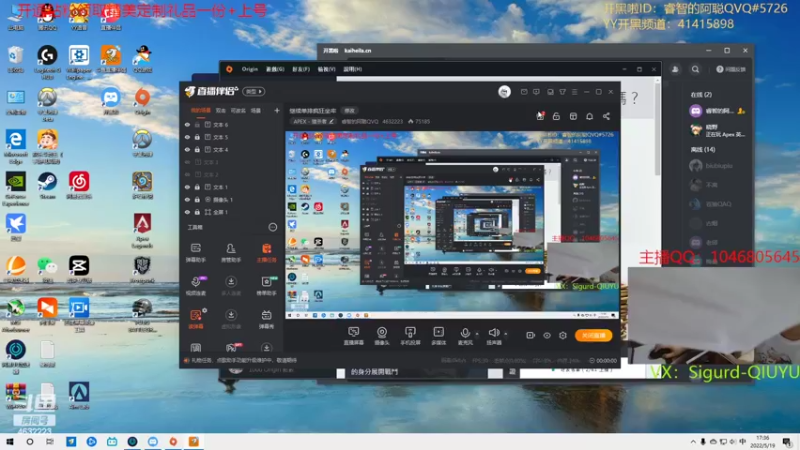Viewport: 800px width, 450px height.
Task: Open the 好友(F) menu in Origin
Action: (x=301, y=69)
